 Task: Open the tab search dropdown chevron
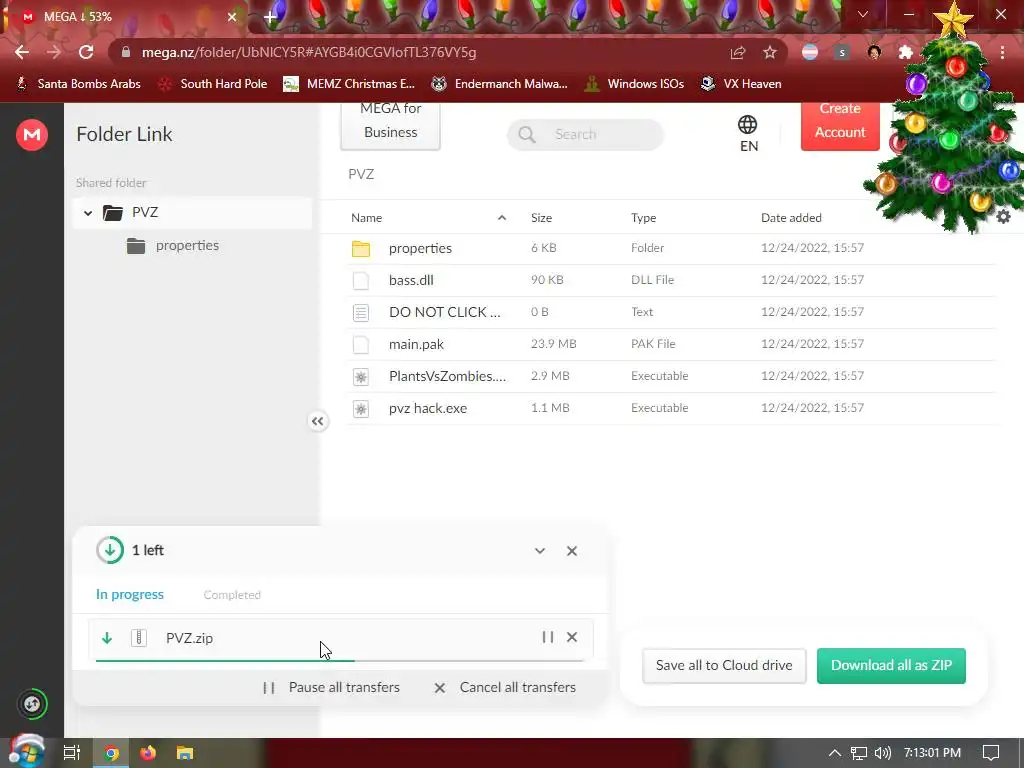click(863, 14)
